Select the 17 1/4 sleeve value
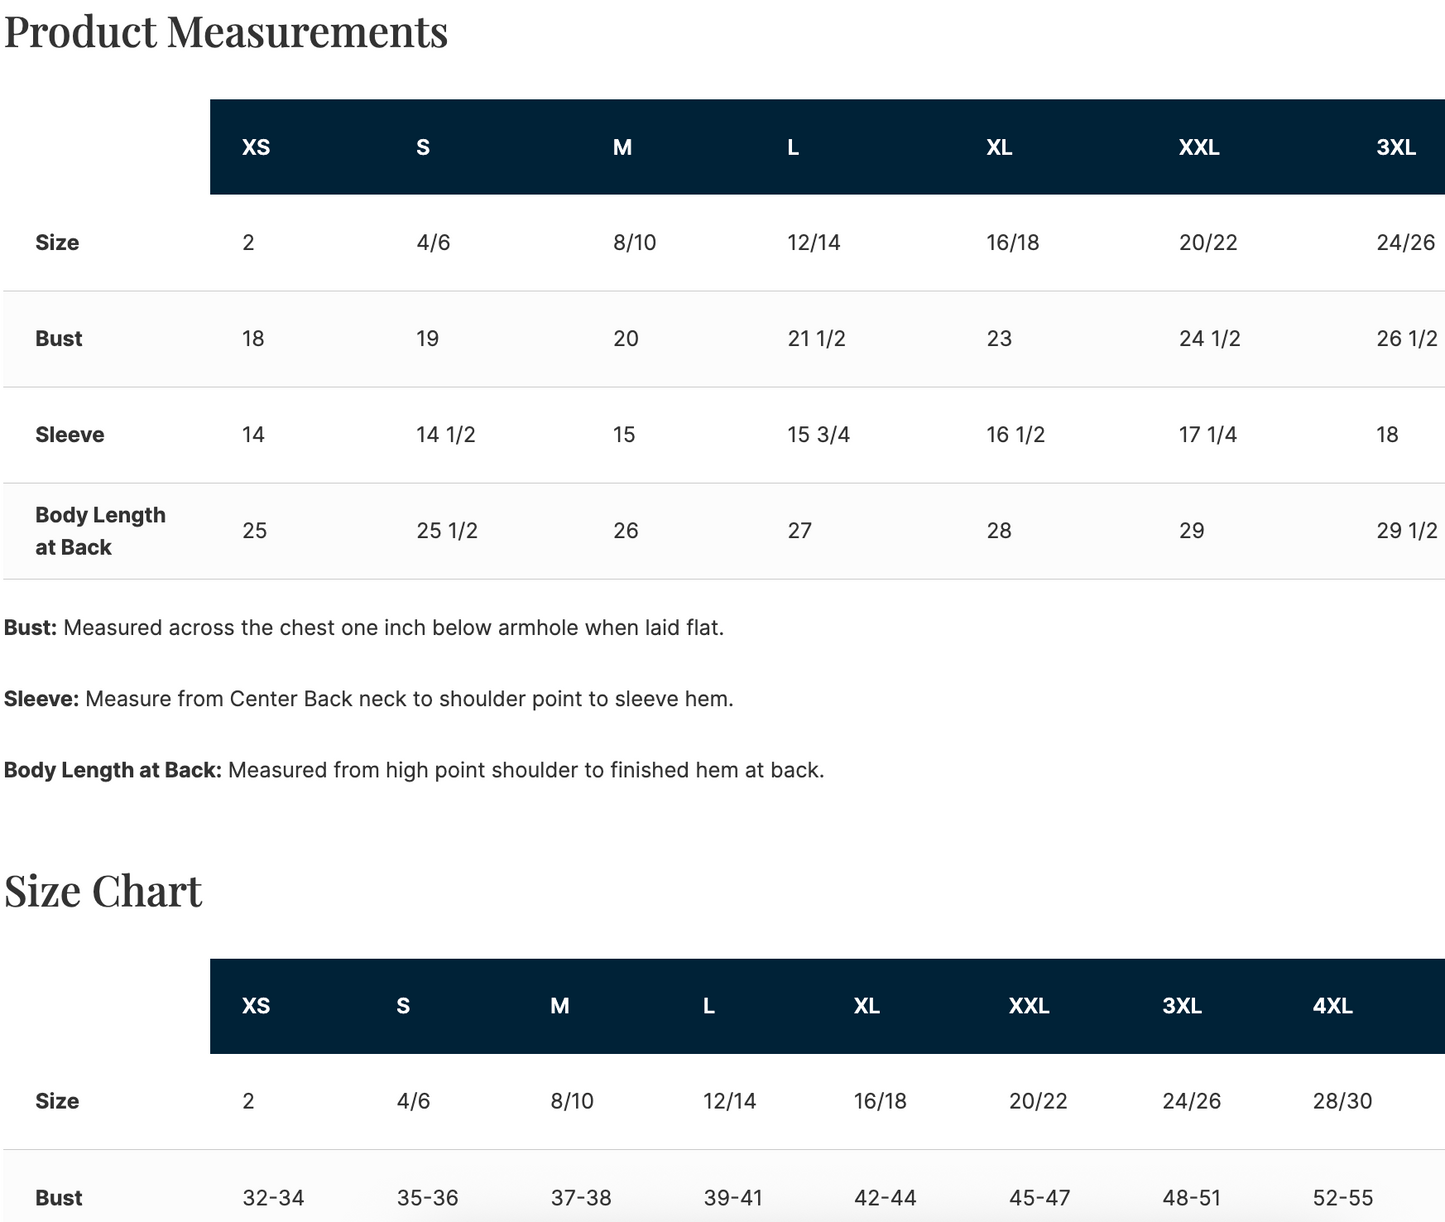The height and width of the screenshot is (1222, 1445). [x=1208, y=435]
